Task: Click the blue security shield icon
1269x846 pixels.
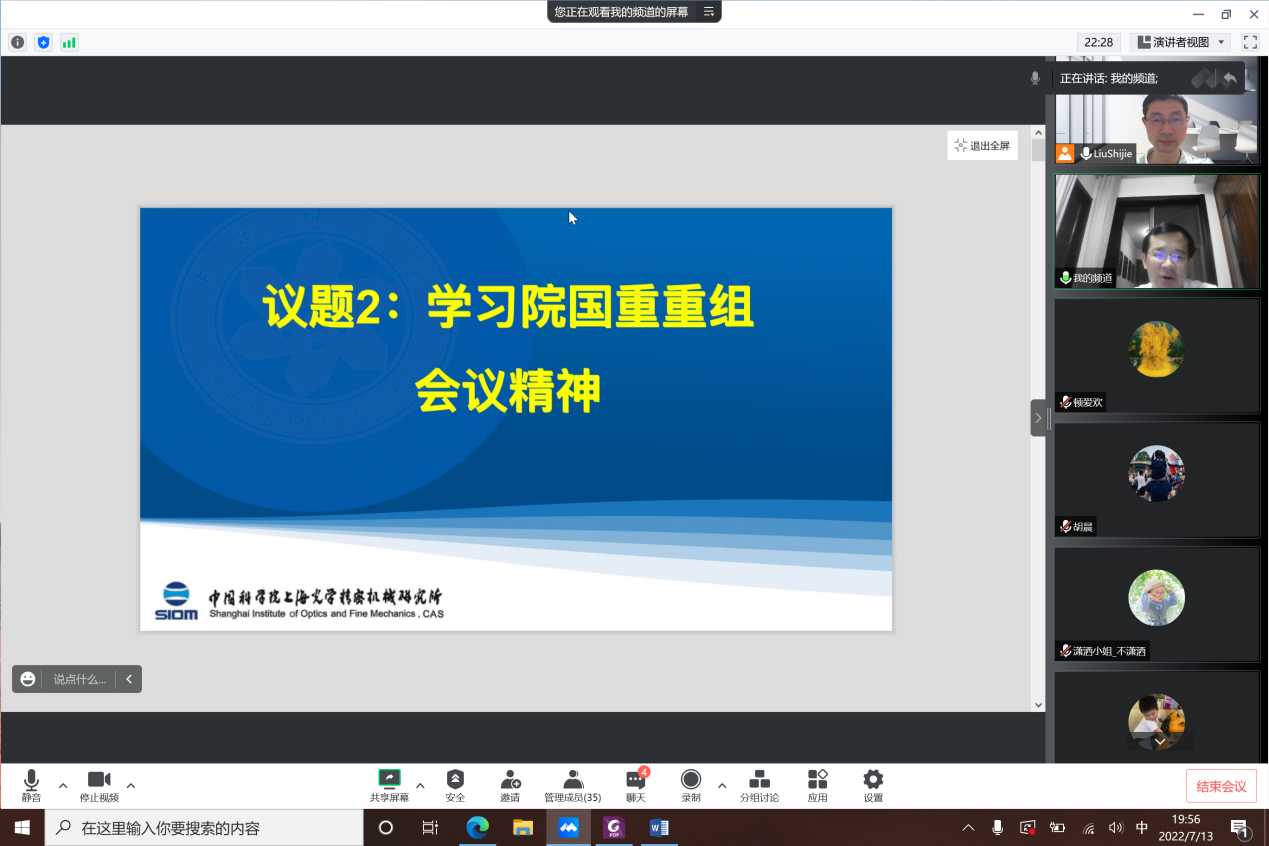Action: pos(43,42)
